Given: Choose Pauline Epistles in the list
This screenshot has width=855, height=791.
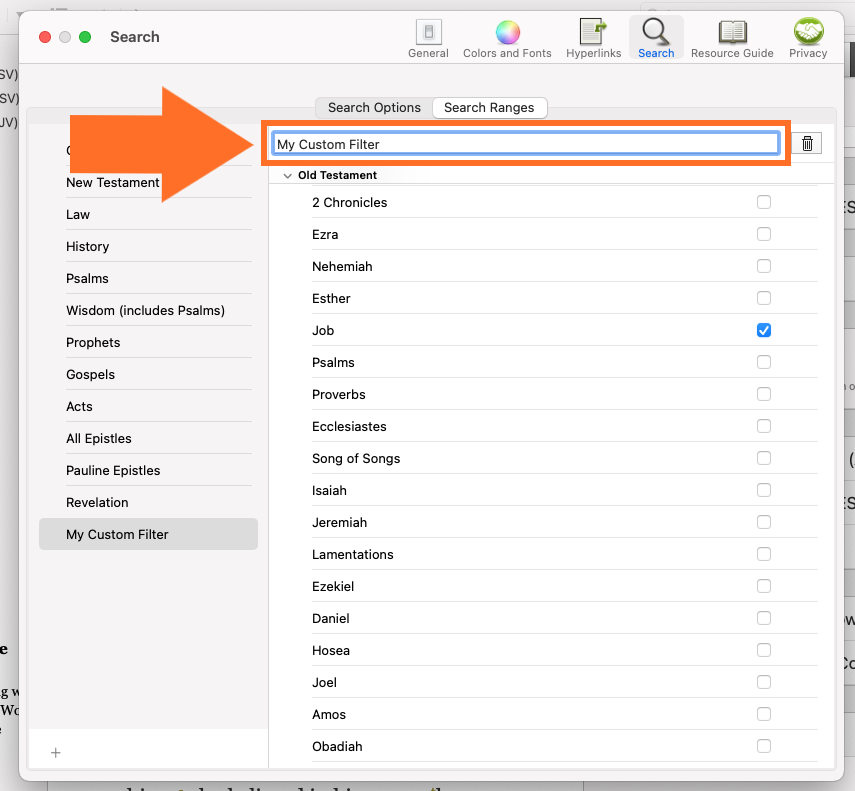Looking at the screenshot, I should [113, 470].
